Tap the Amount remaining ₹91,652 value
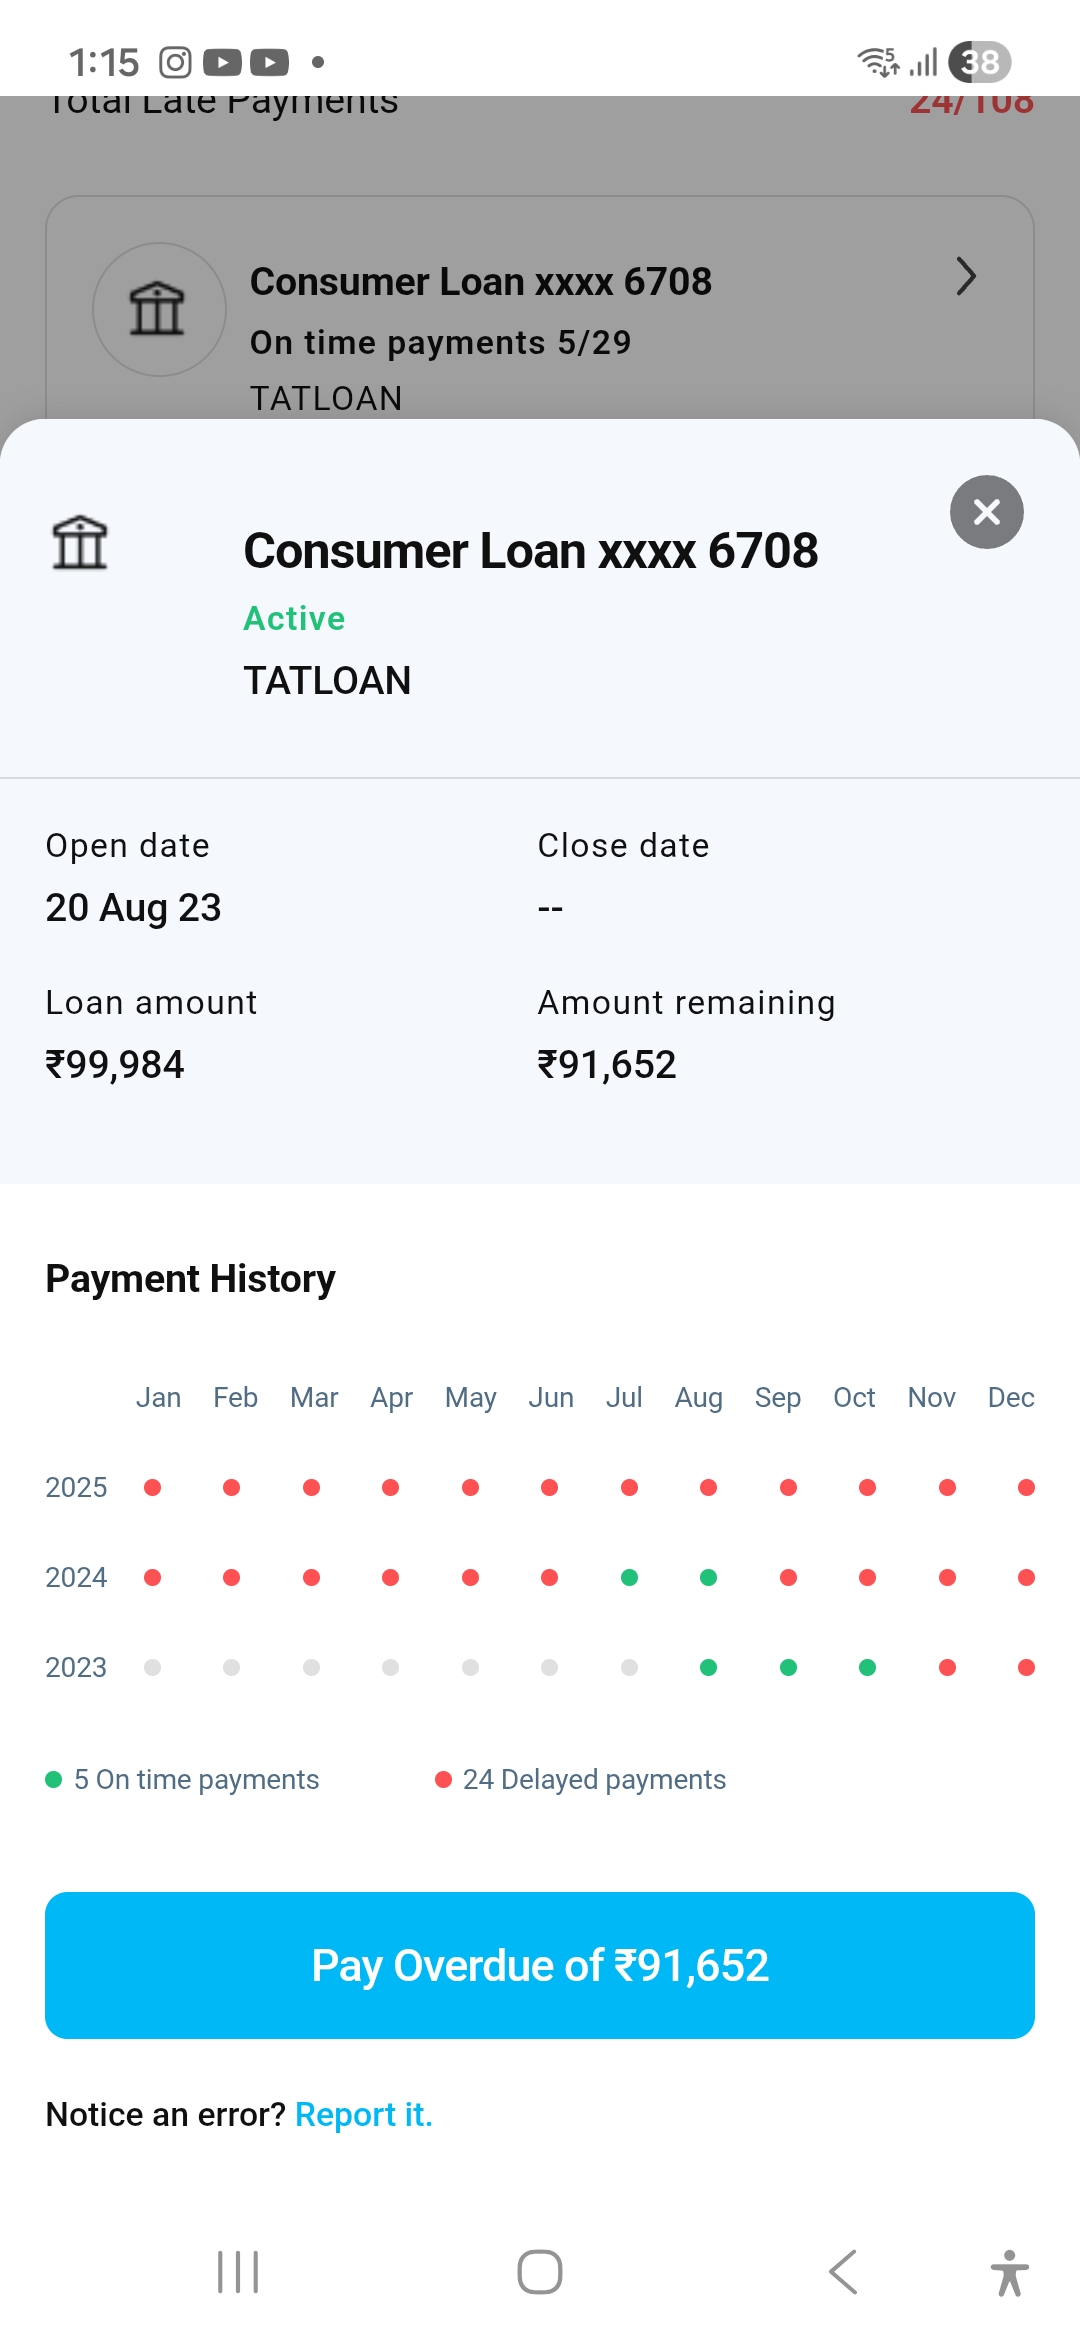This screenshot has height=2340, width=1080. pos(607,1064)
